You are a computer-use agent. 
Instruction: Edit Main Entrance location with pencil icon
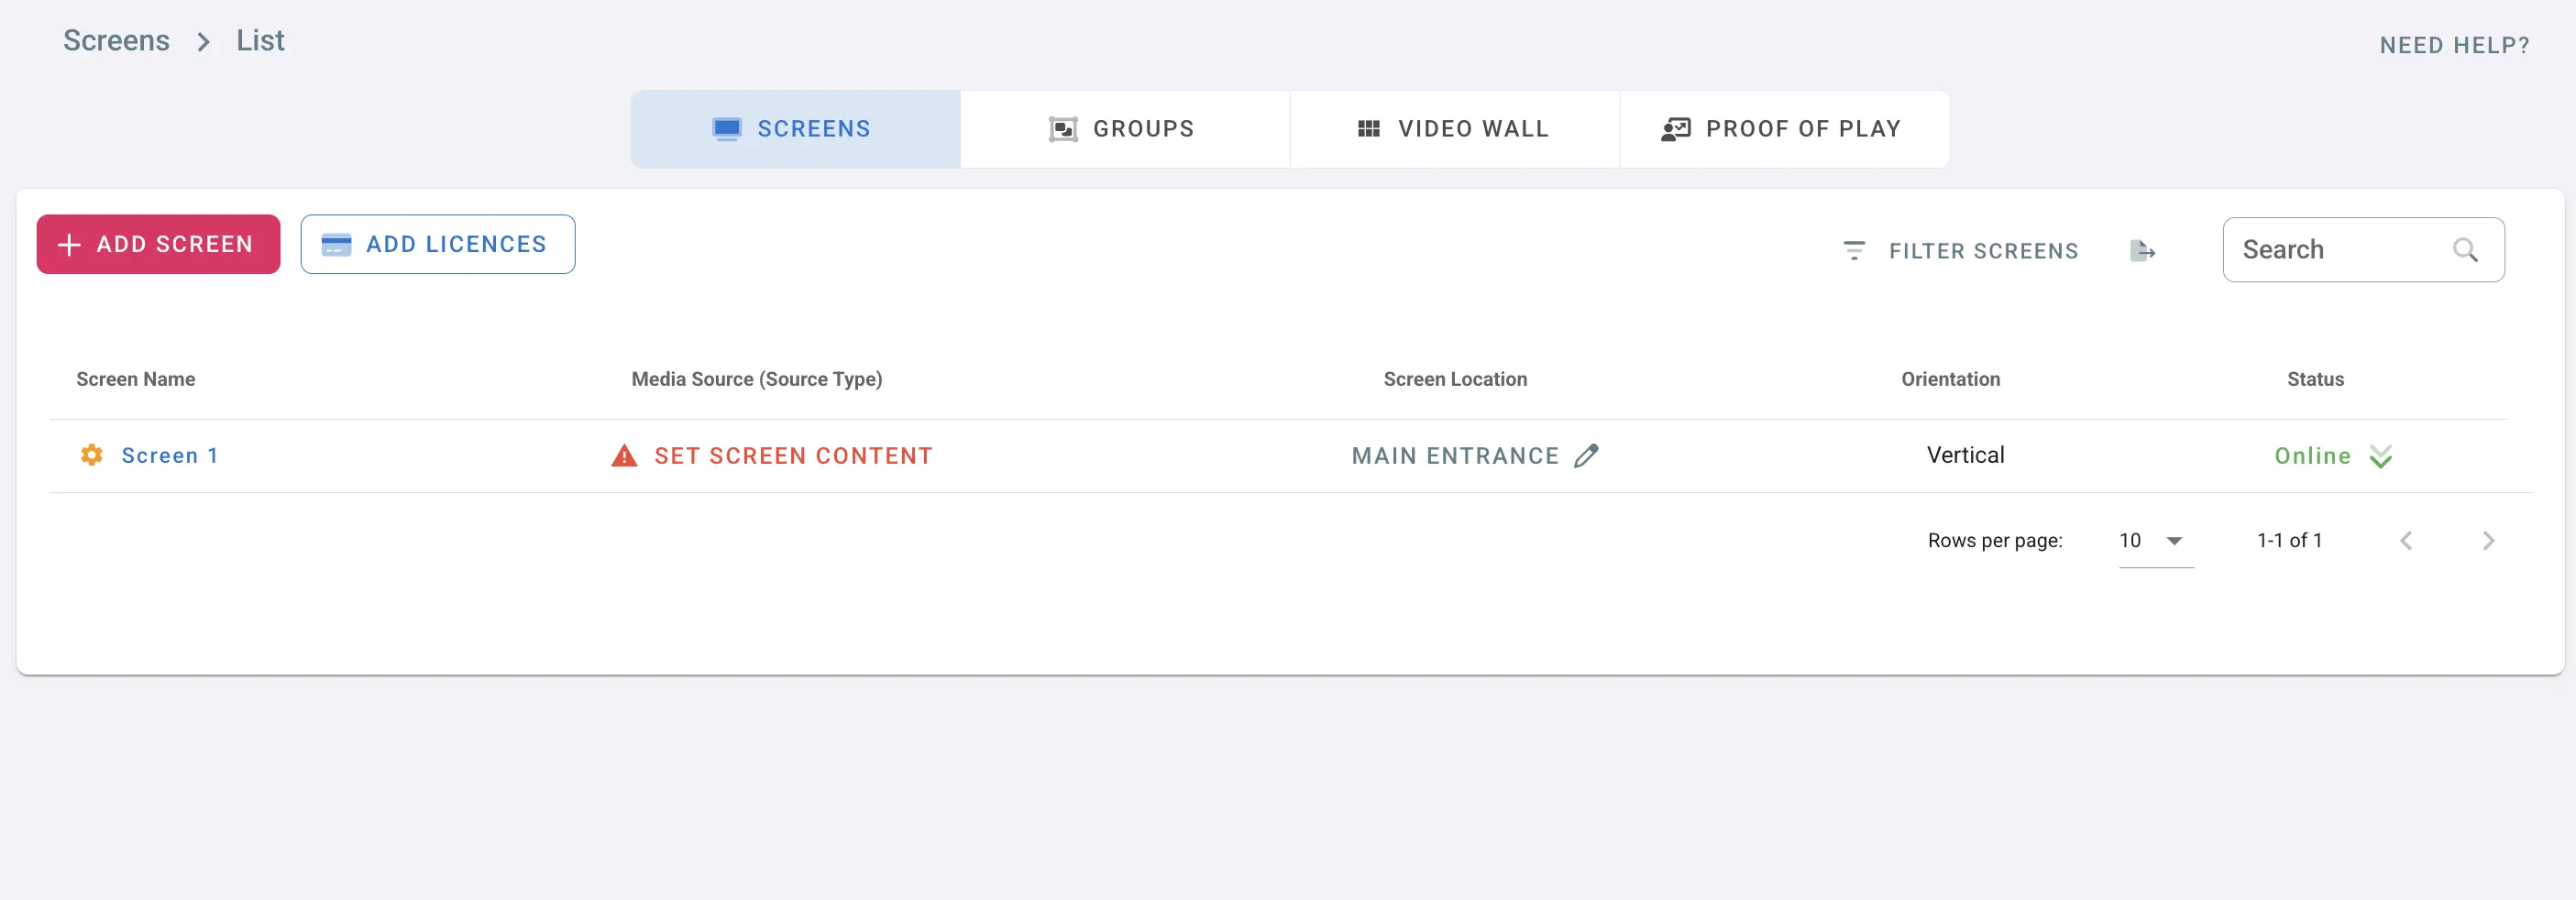[1586, 456]
